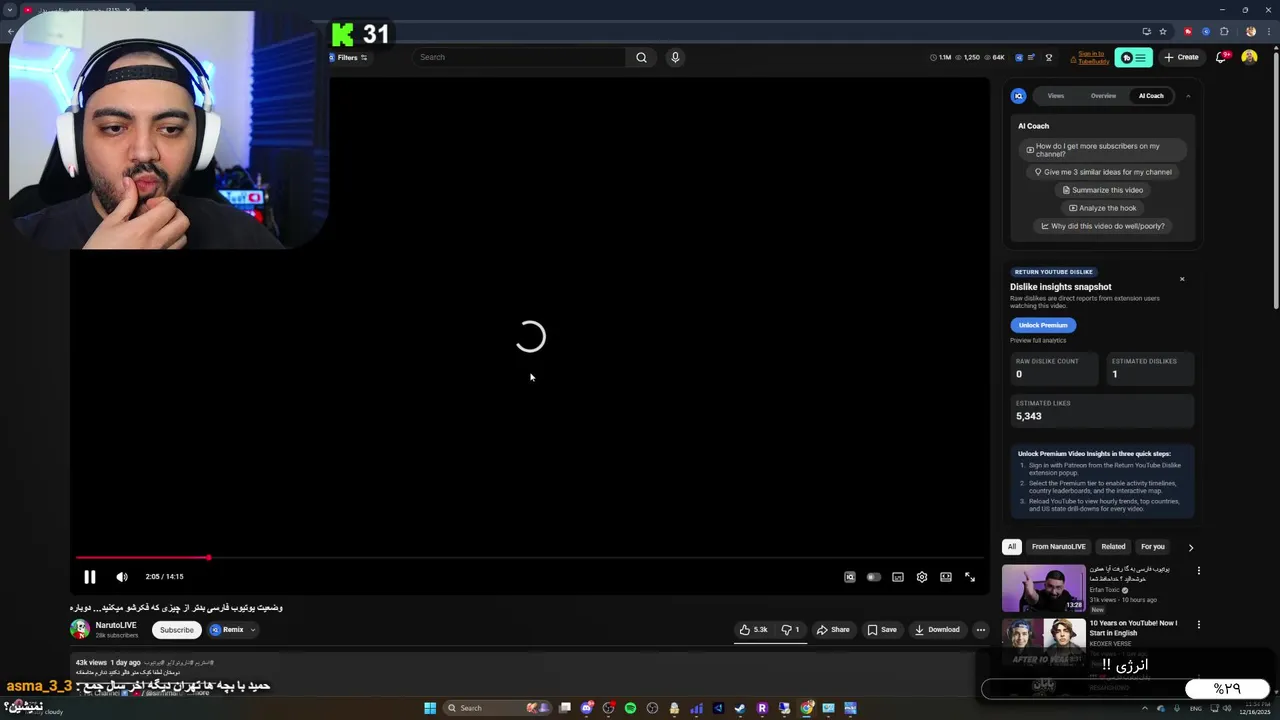Select For you filter chip
1280x720 pixels.
pyautogui.click(x=1153, y=547)
